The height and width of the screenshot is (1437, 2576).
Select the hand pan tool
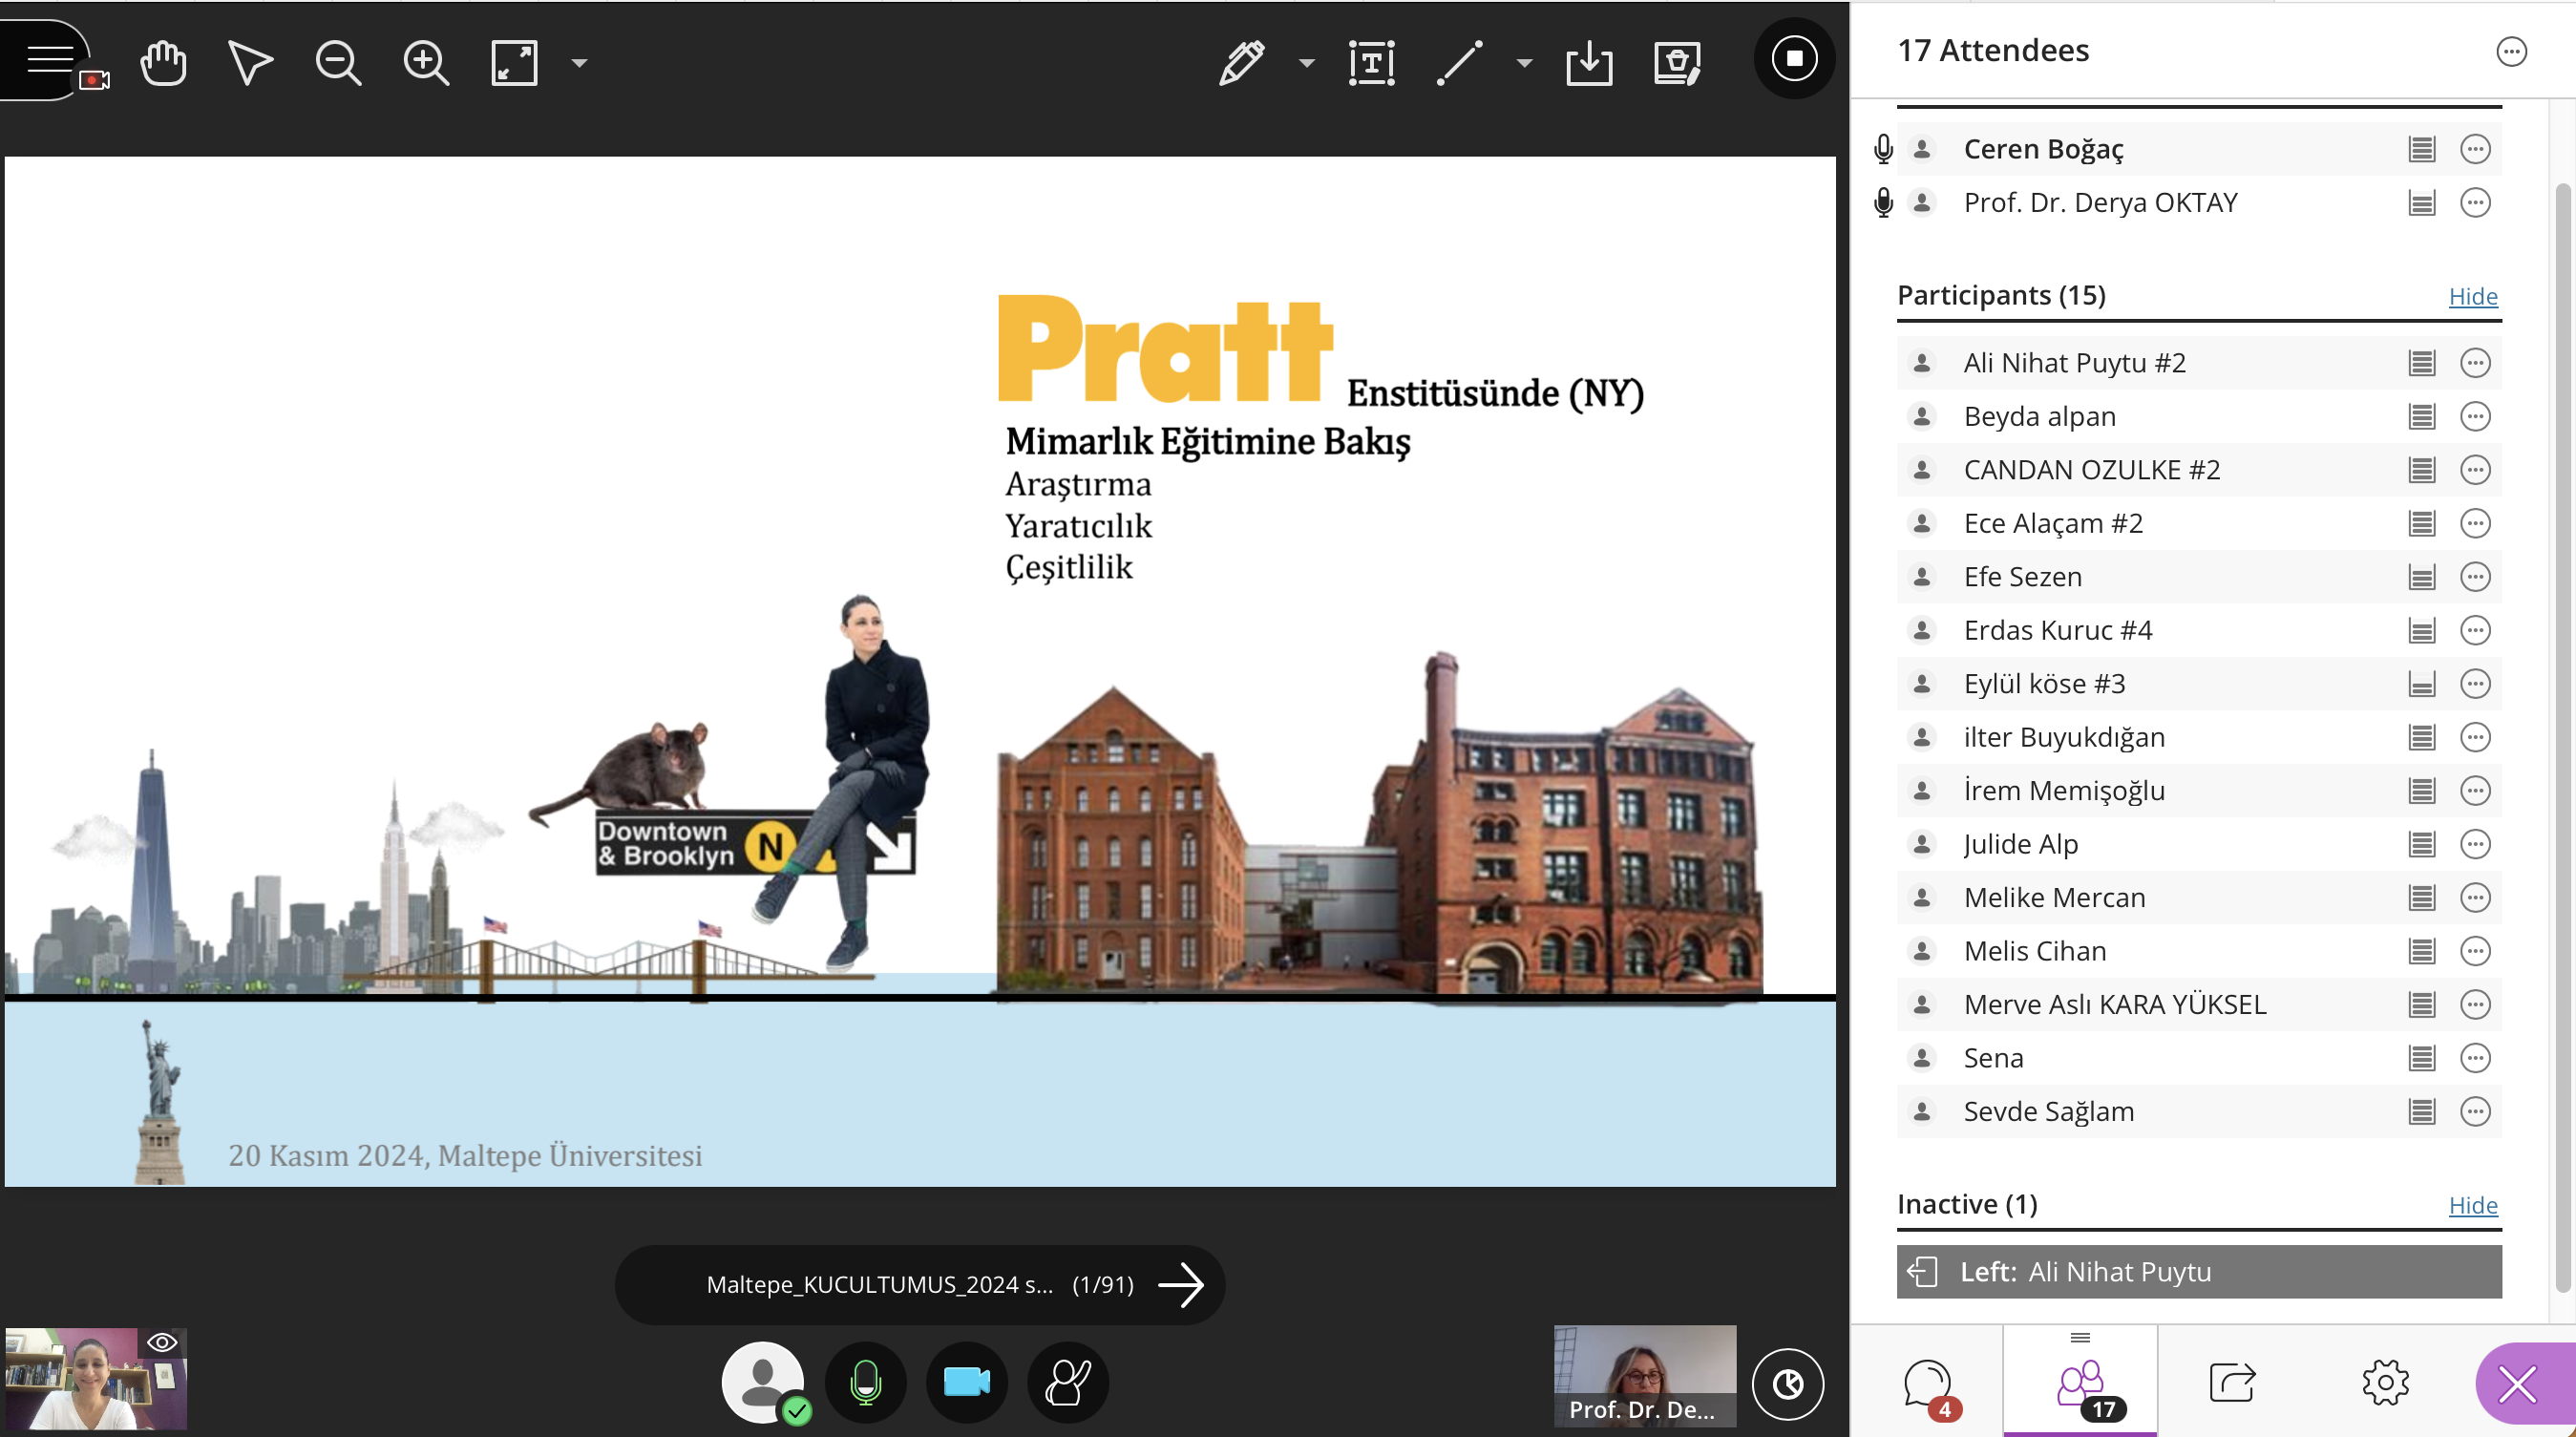(163, 63)
